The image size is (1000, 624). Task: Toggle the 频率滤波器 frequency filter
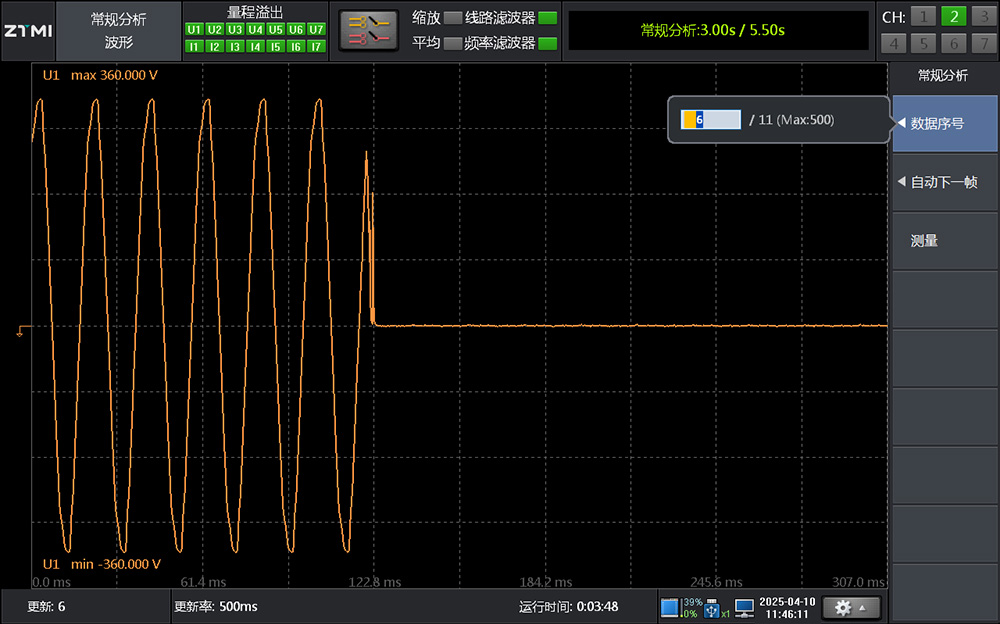click(x=547, y=43)
